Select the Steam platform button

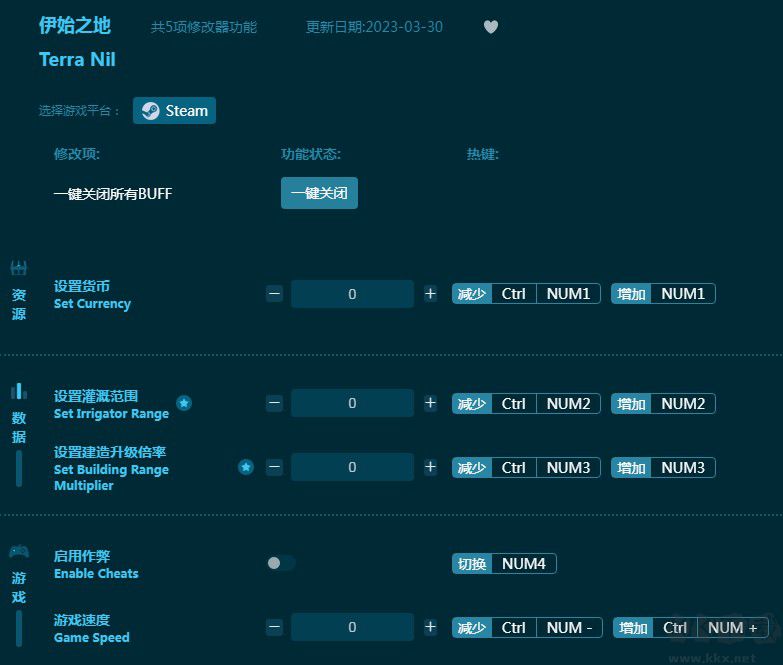174,110
